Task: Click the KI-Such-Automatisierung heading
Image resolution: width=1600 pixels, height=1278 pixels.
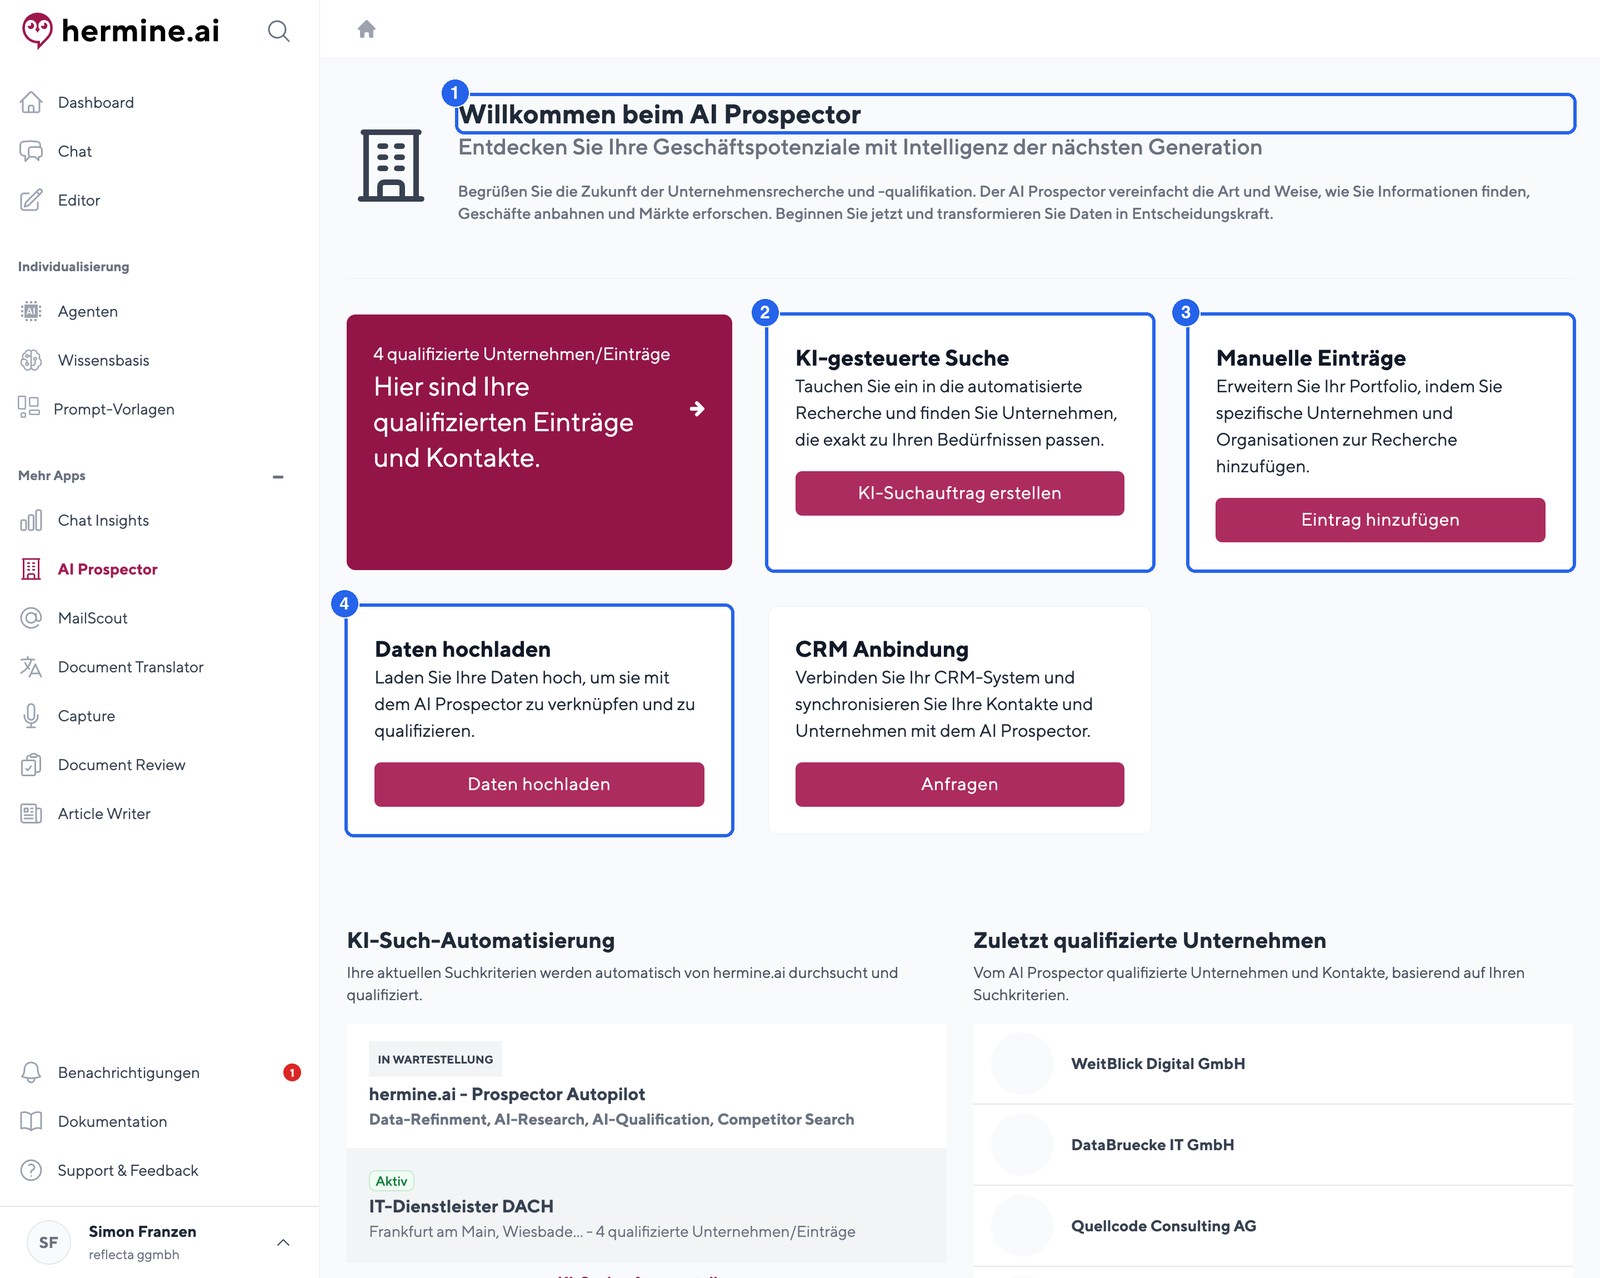Action: [481, 941]
